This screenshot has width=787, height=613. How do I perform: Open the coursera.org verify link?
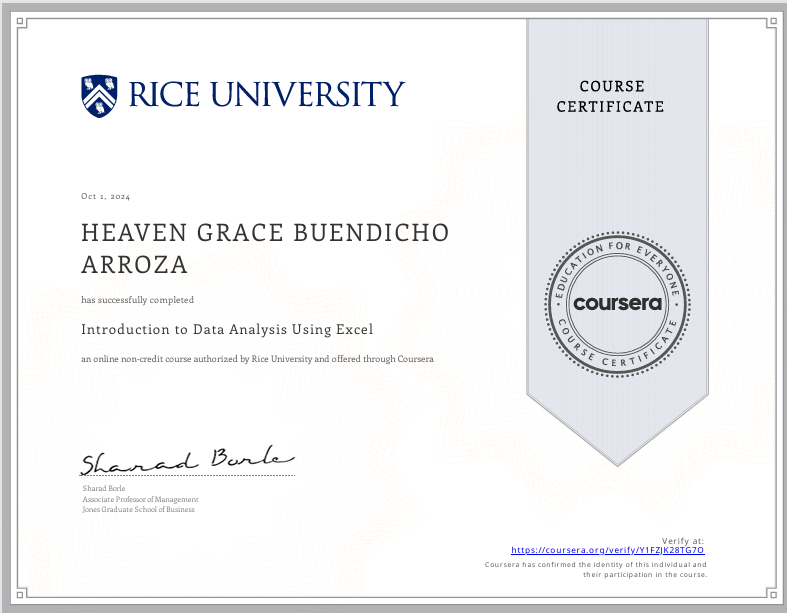(607, 550)
